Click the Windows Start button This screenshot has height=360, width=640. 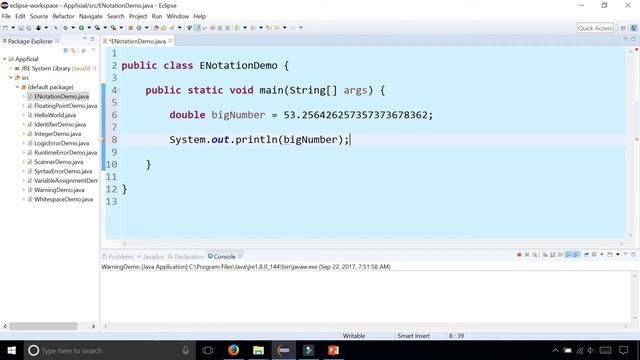point(11,350)
